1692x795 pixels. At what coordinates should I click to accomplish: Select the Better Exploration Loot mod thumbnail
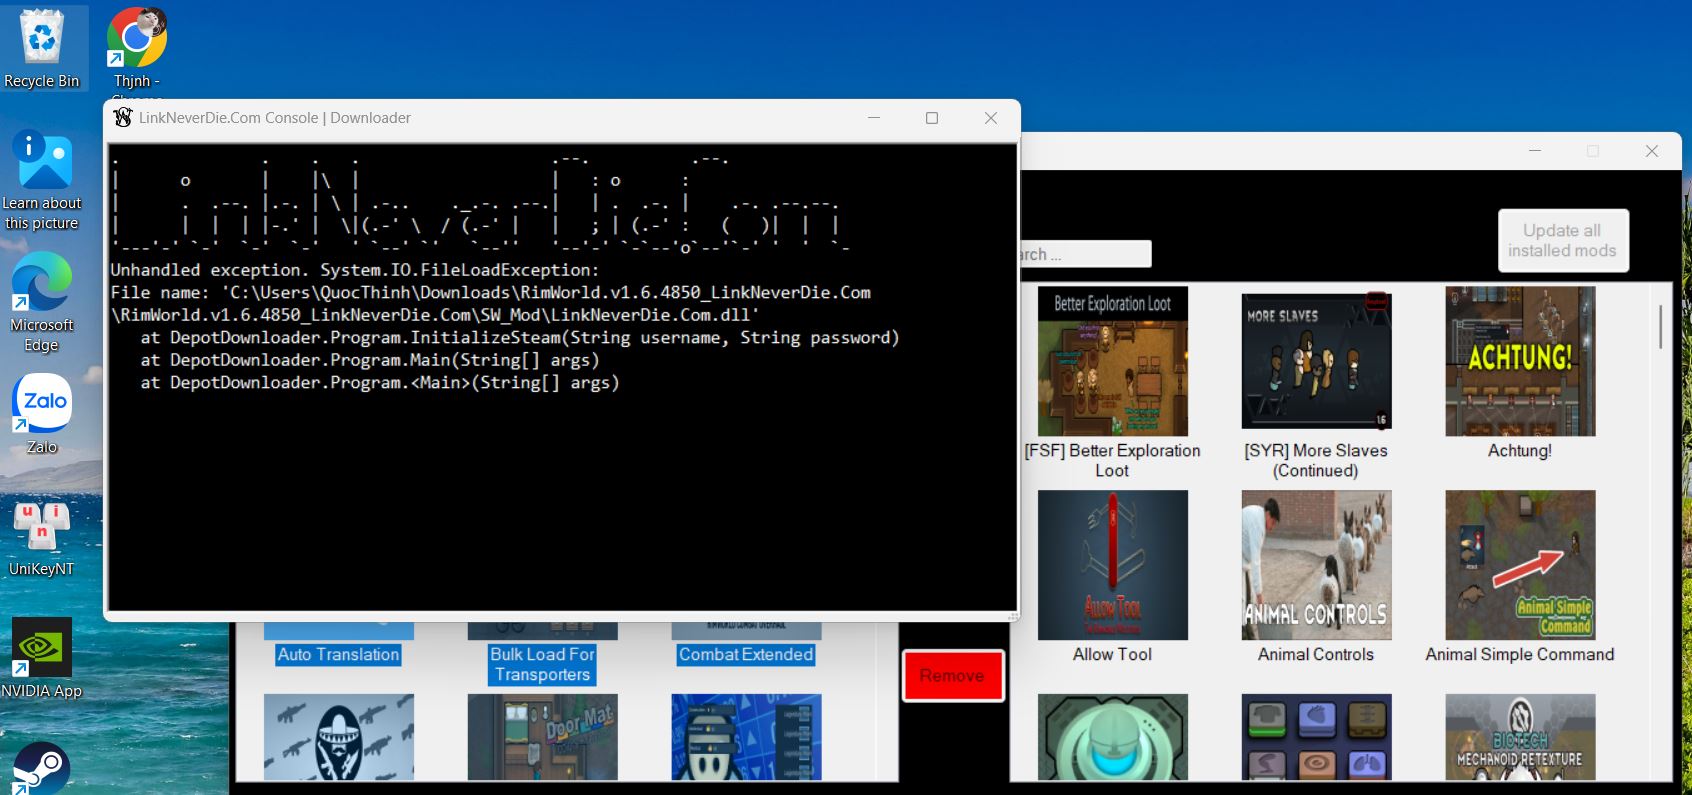1113,361
